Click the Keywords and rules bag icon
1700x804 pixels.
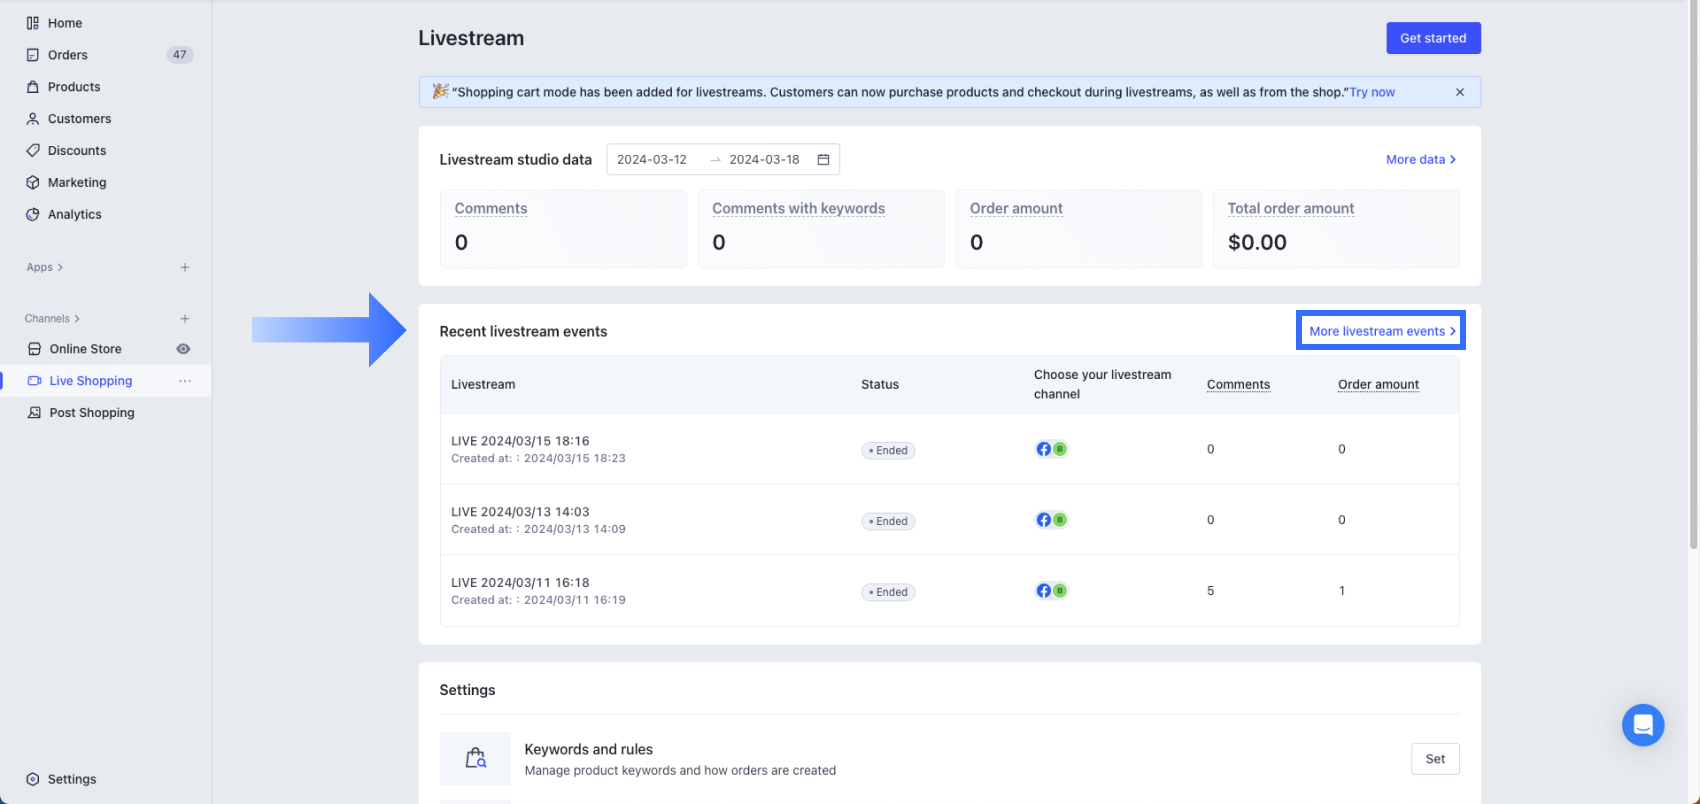[x=475, y=759]
